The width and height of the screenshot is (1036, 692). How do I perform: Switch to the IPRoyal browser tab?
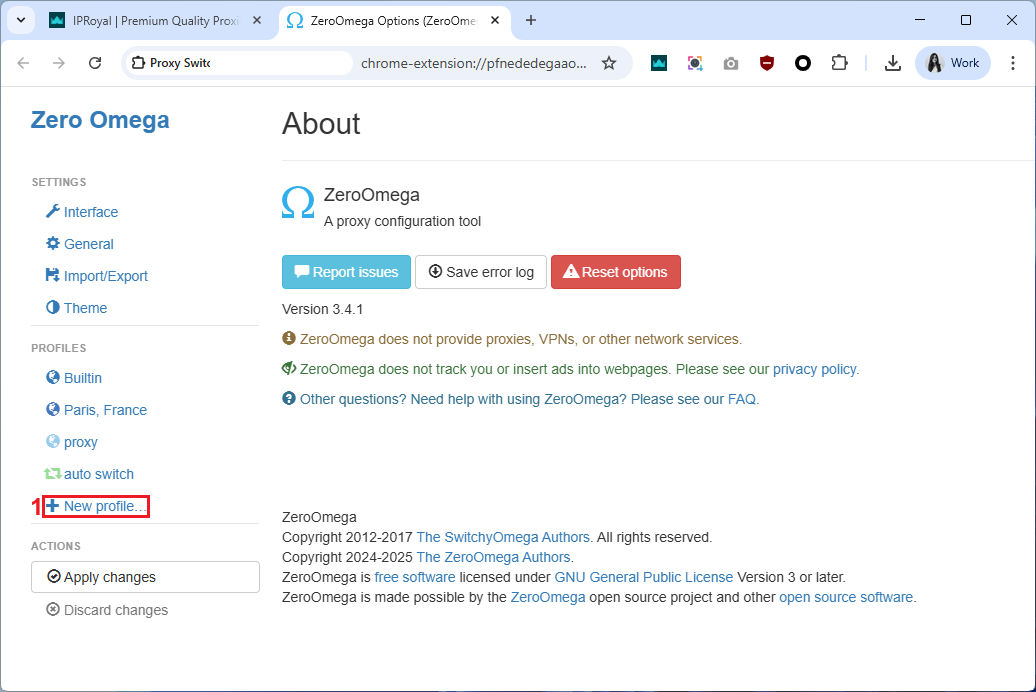150,20
